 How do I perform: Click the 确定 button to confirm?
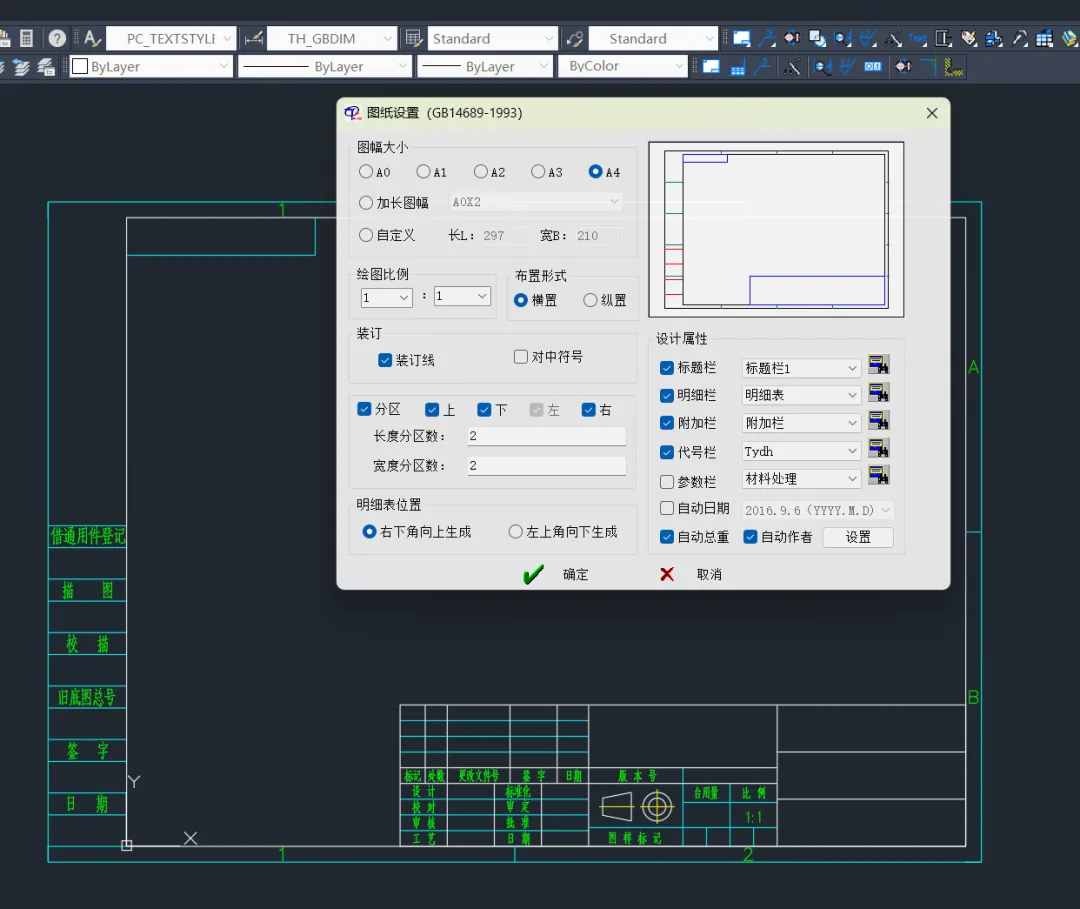point(558,575)
